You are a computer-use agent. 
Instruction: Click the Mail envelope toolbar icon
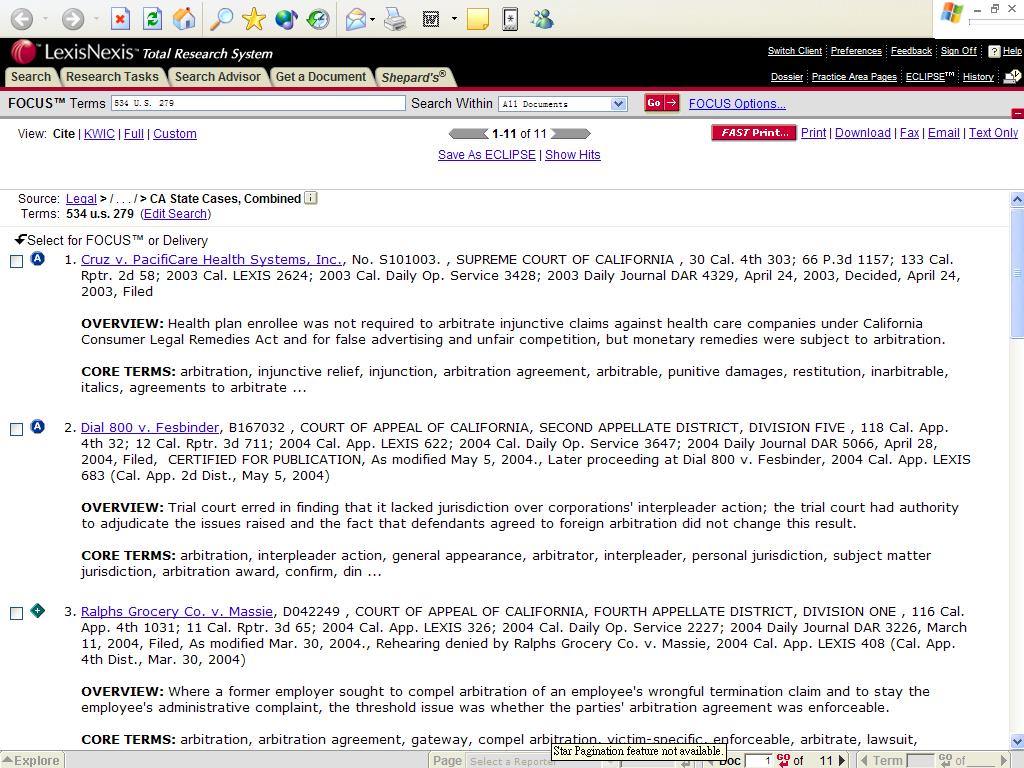coord(356,20)
